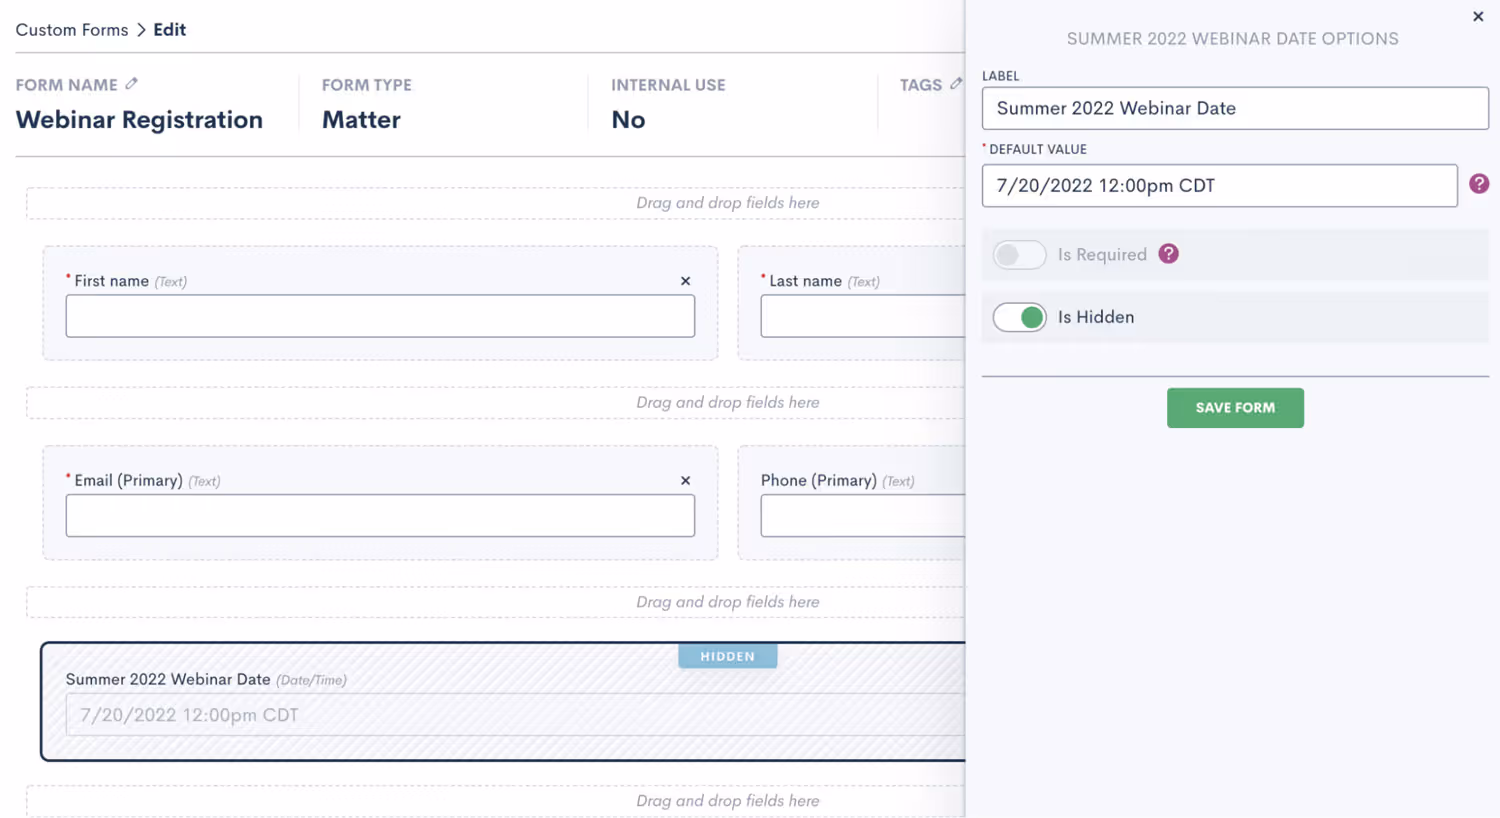Save the form
1500x818 pixels.
pos(1235,408)
